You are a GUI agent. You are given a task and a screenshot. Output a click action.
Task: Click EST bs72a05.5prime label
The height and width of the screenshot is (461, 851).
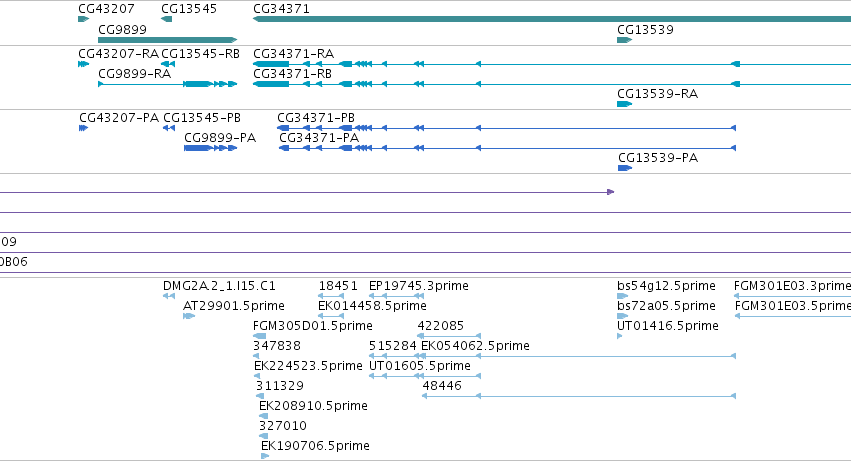pyautogui.click(x=666, y=306)
